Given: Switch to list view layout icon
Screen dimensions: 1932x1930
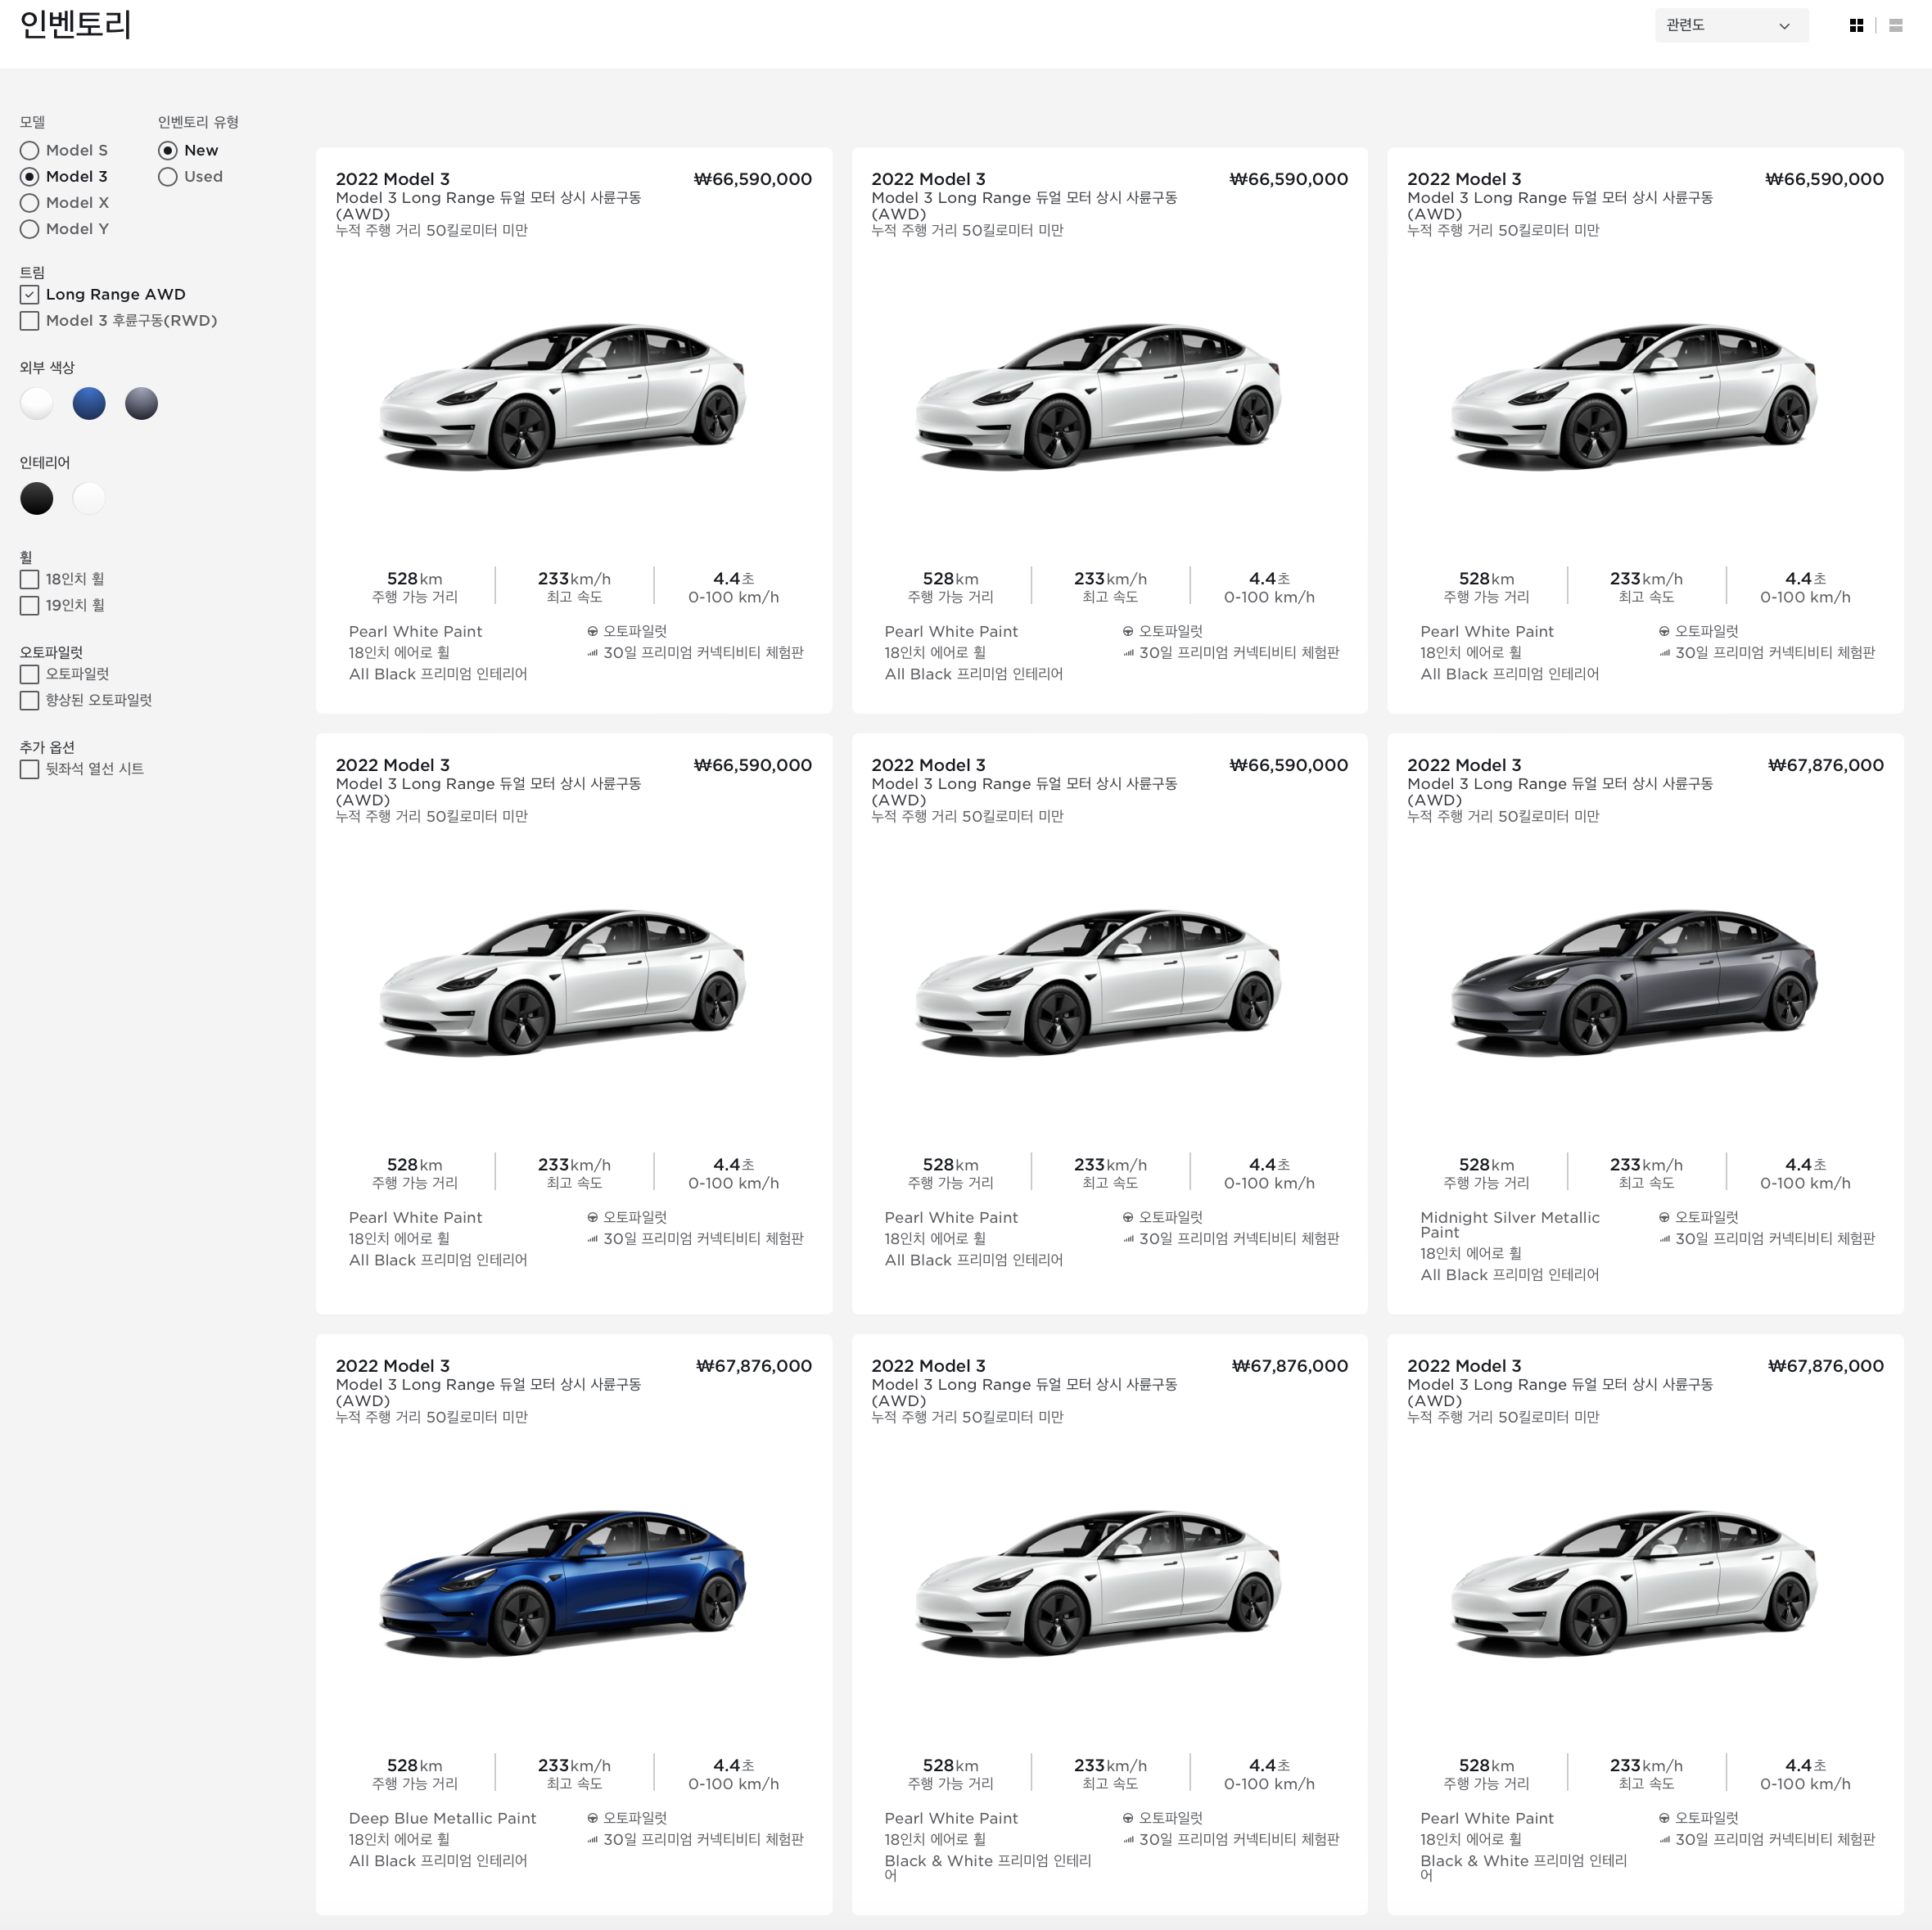Looking at the screenshot, I should [x=1895, y=26].
